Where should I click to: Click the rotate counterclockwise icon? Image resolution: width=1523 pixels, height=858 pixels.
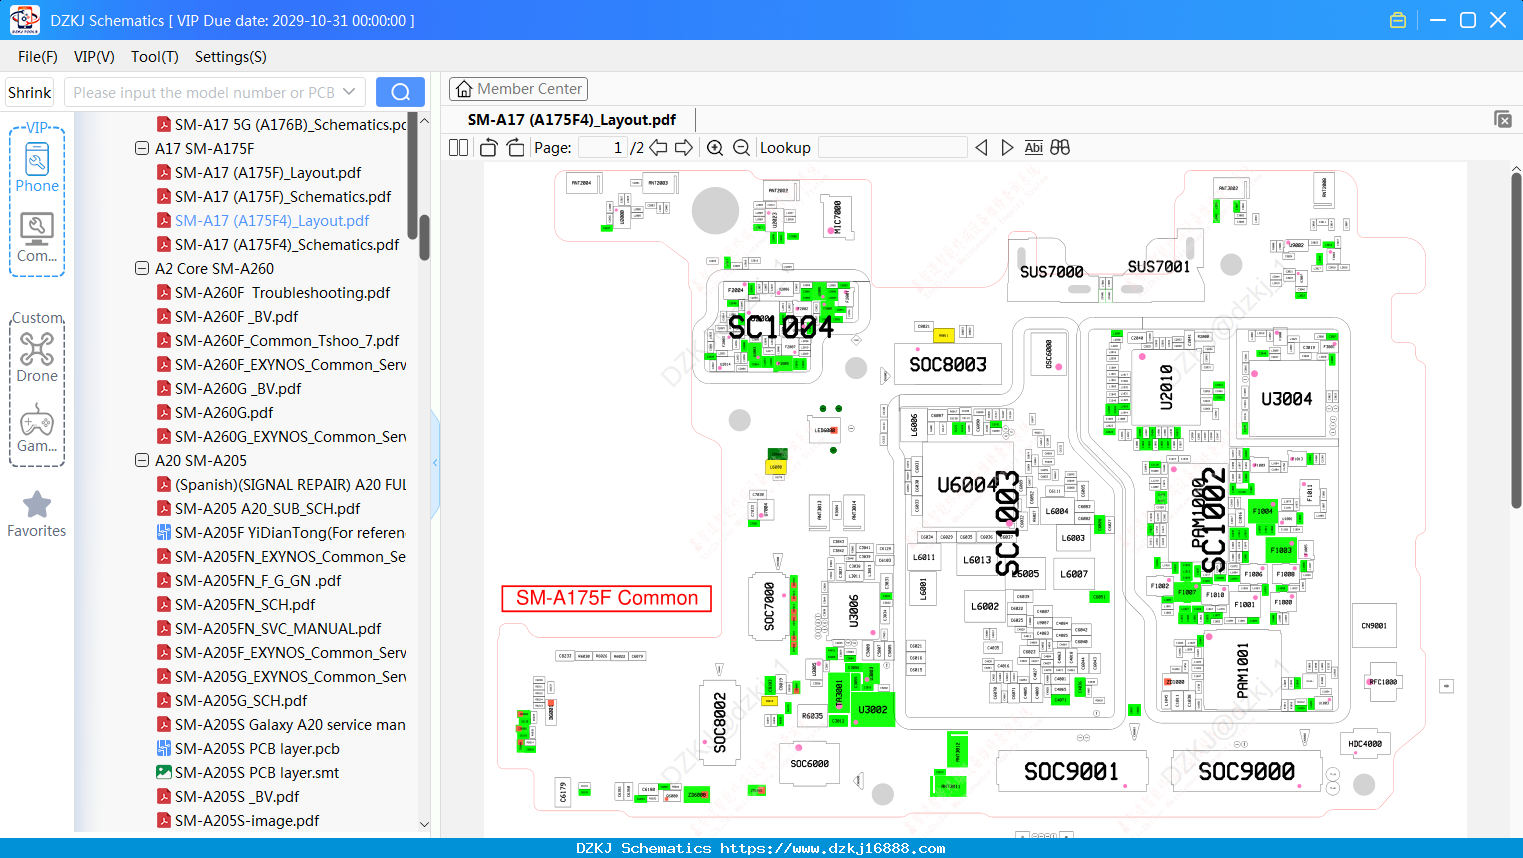(x=489, y=148)
